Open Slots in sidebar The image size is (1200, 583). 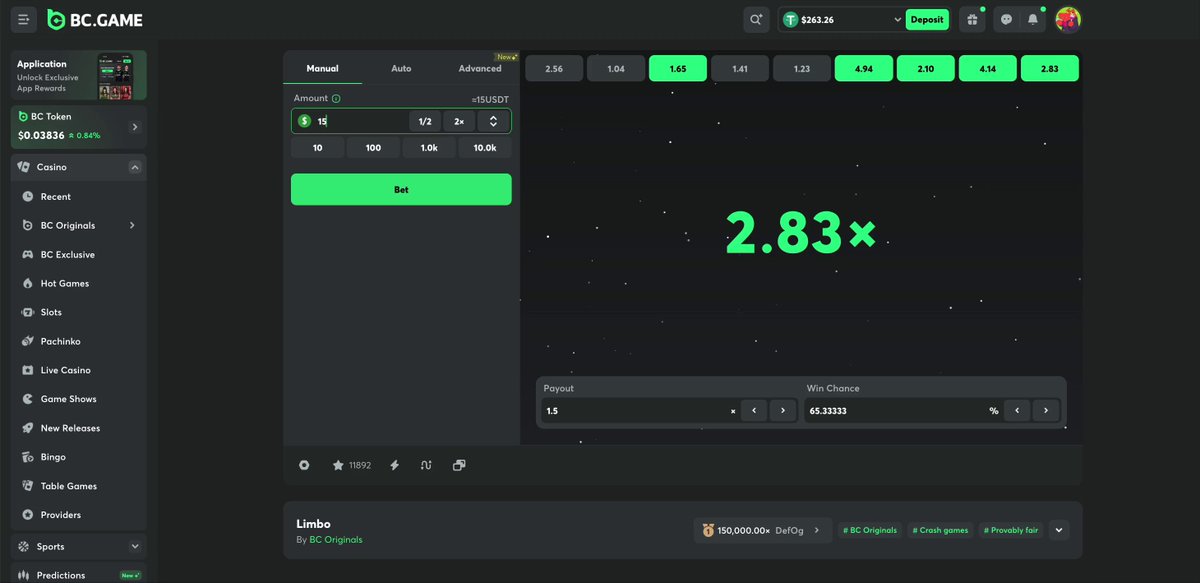(x=79, y=312)
